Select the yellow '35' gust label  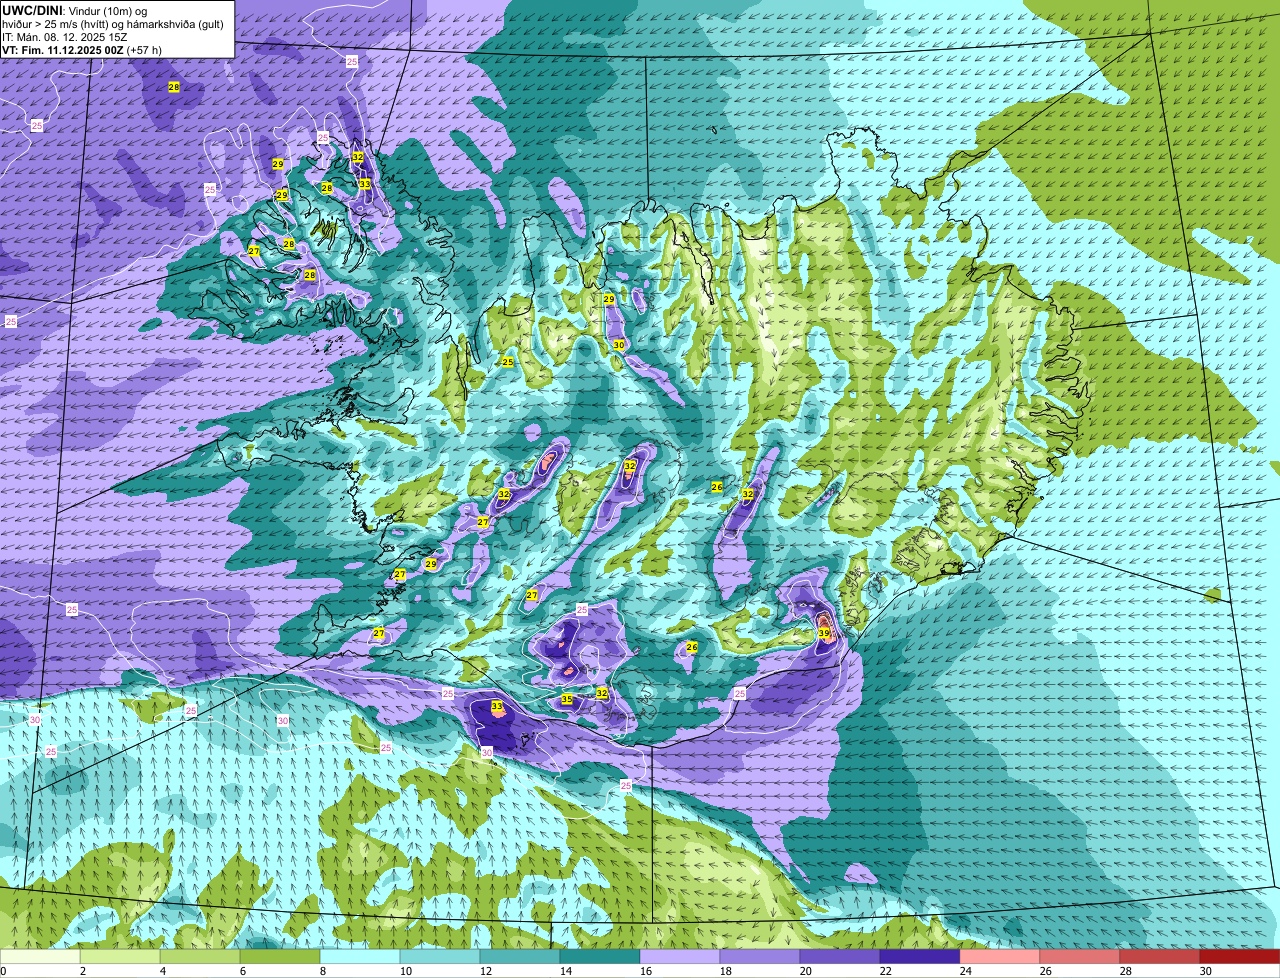(x=567, y=699)
